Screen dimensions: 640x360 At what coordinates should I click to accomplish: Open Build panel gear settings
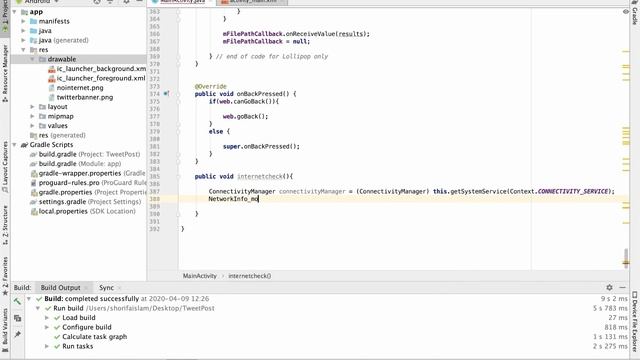coord(609,287)
